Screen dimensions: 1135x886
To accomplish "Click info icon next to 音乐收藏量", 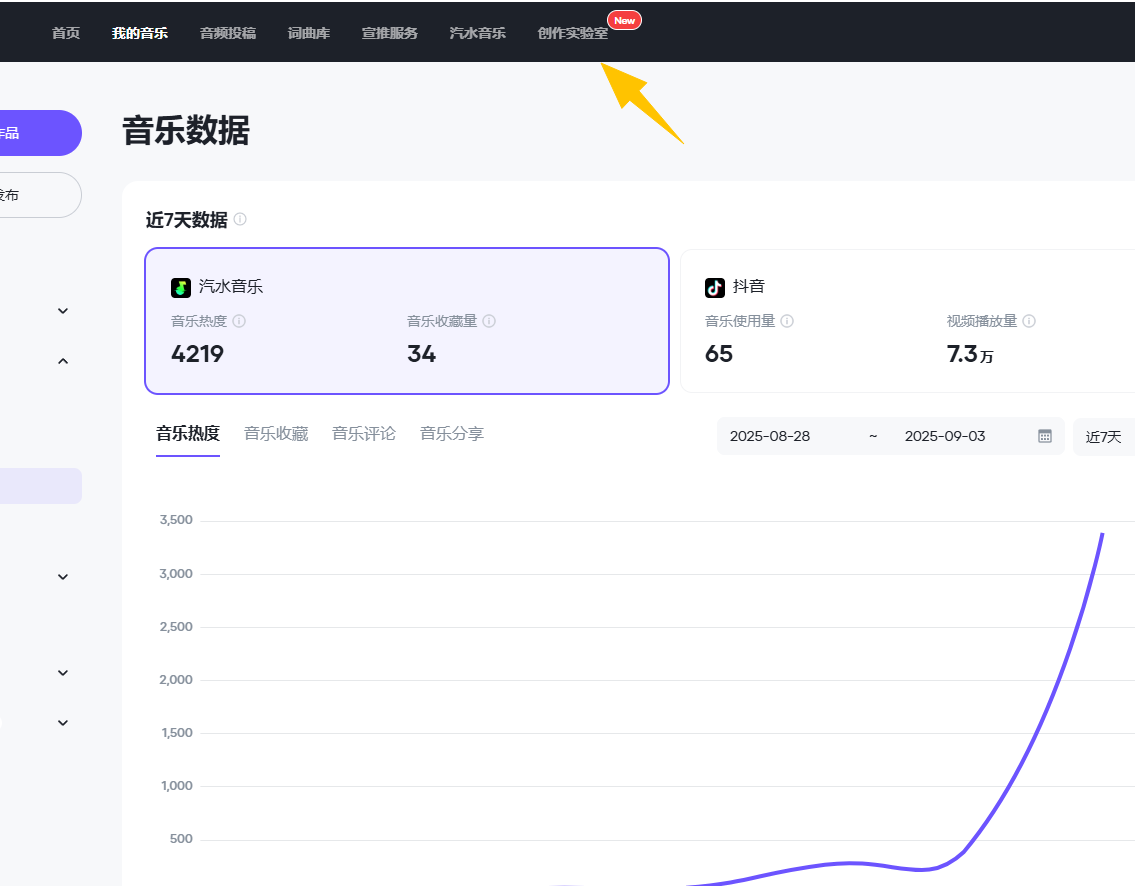I will (488, 322).
